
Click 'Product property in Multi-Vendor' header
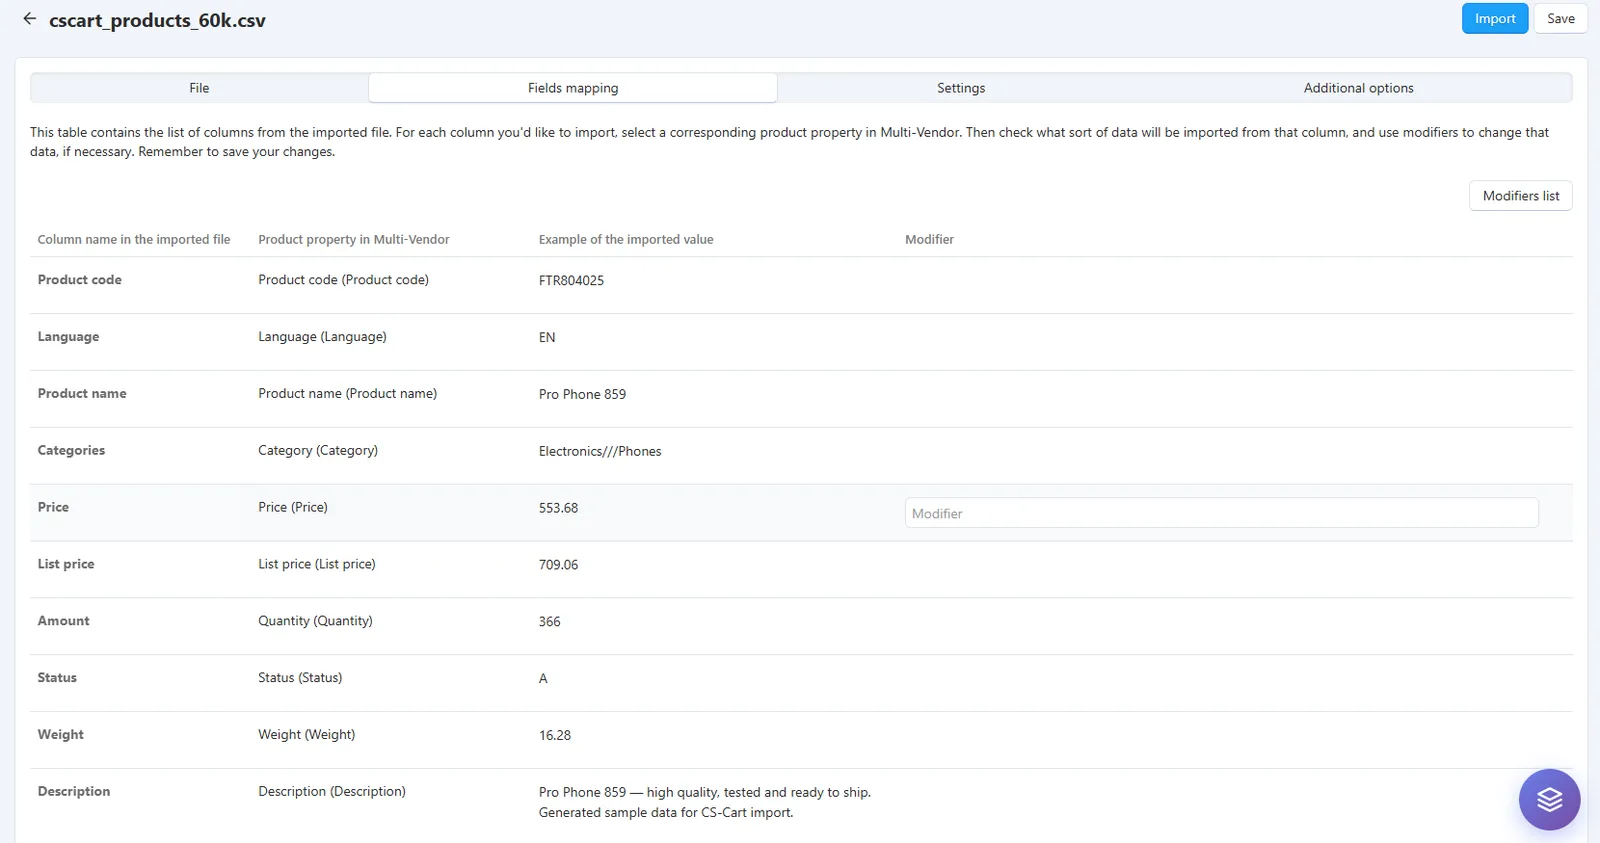(x=354, y=240)
